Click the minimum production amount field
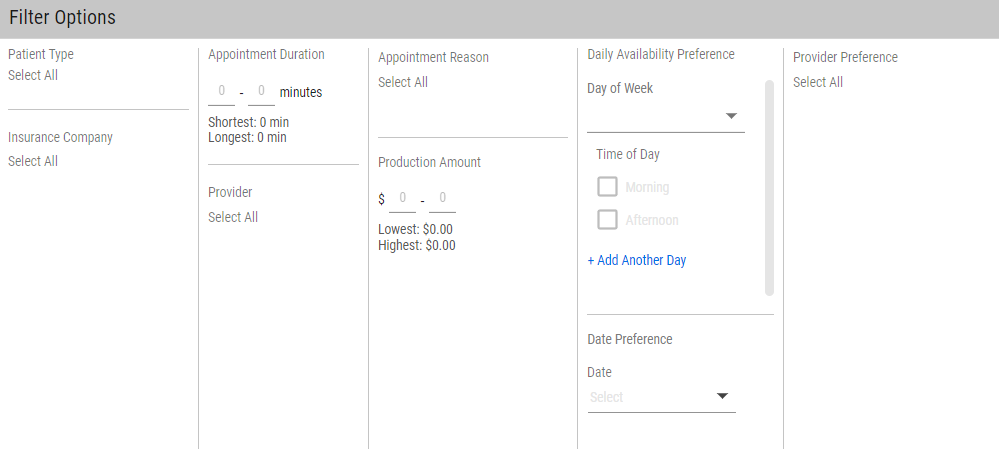999x449 pixels. pyautogui.click(x=403, y=199)
